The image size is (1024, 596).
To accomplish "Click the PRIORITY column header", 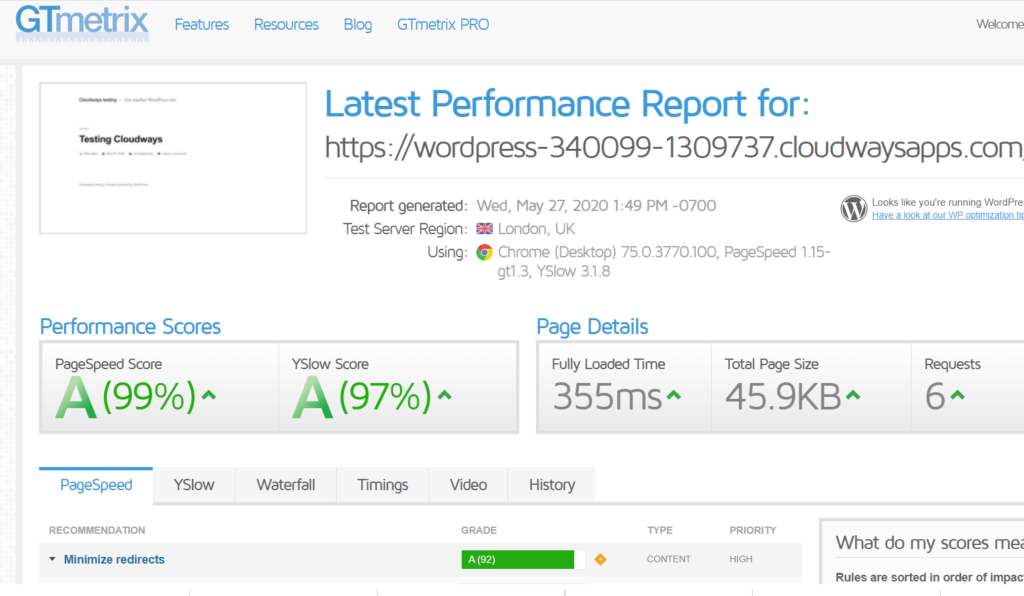I will 753,530.
